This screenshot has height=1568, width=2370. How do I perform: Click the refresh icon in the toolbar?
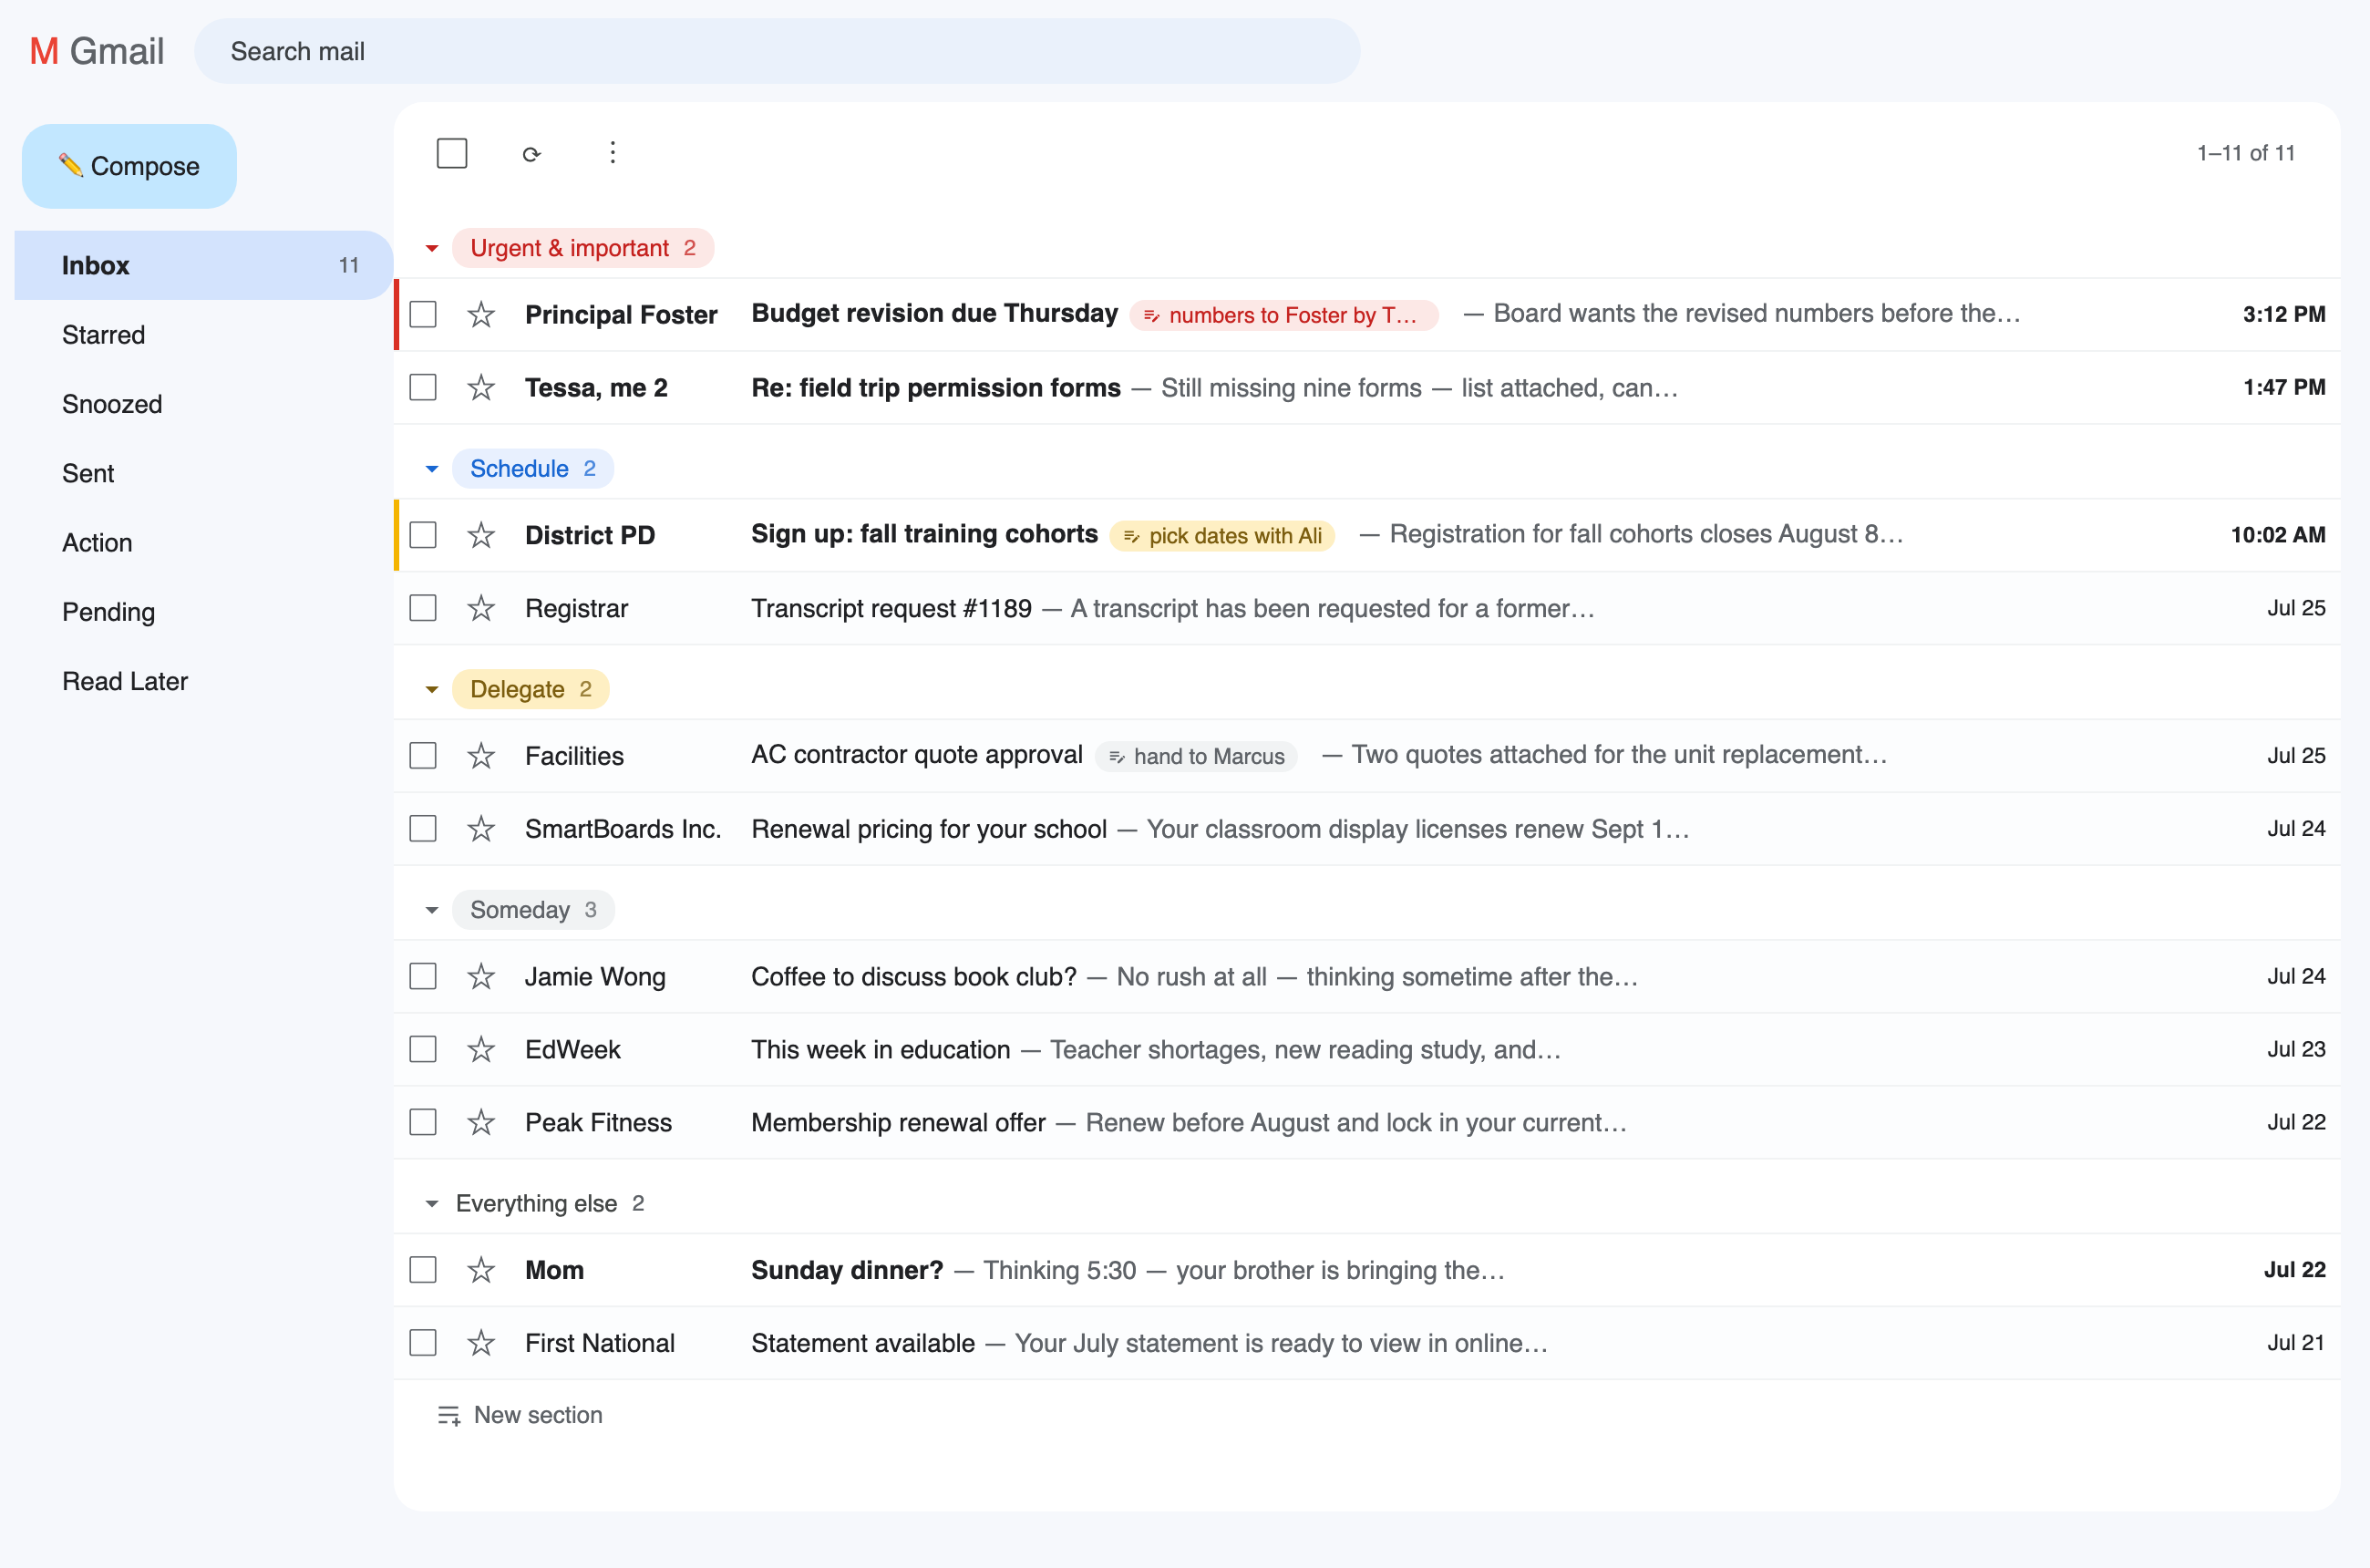532,154
